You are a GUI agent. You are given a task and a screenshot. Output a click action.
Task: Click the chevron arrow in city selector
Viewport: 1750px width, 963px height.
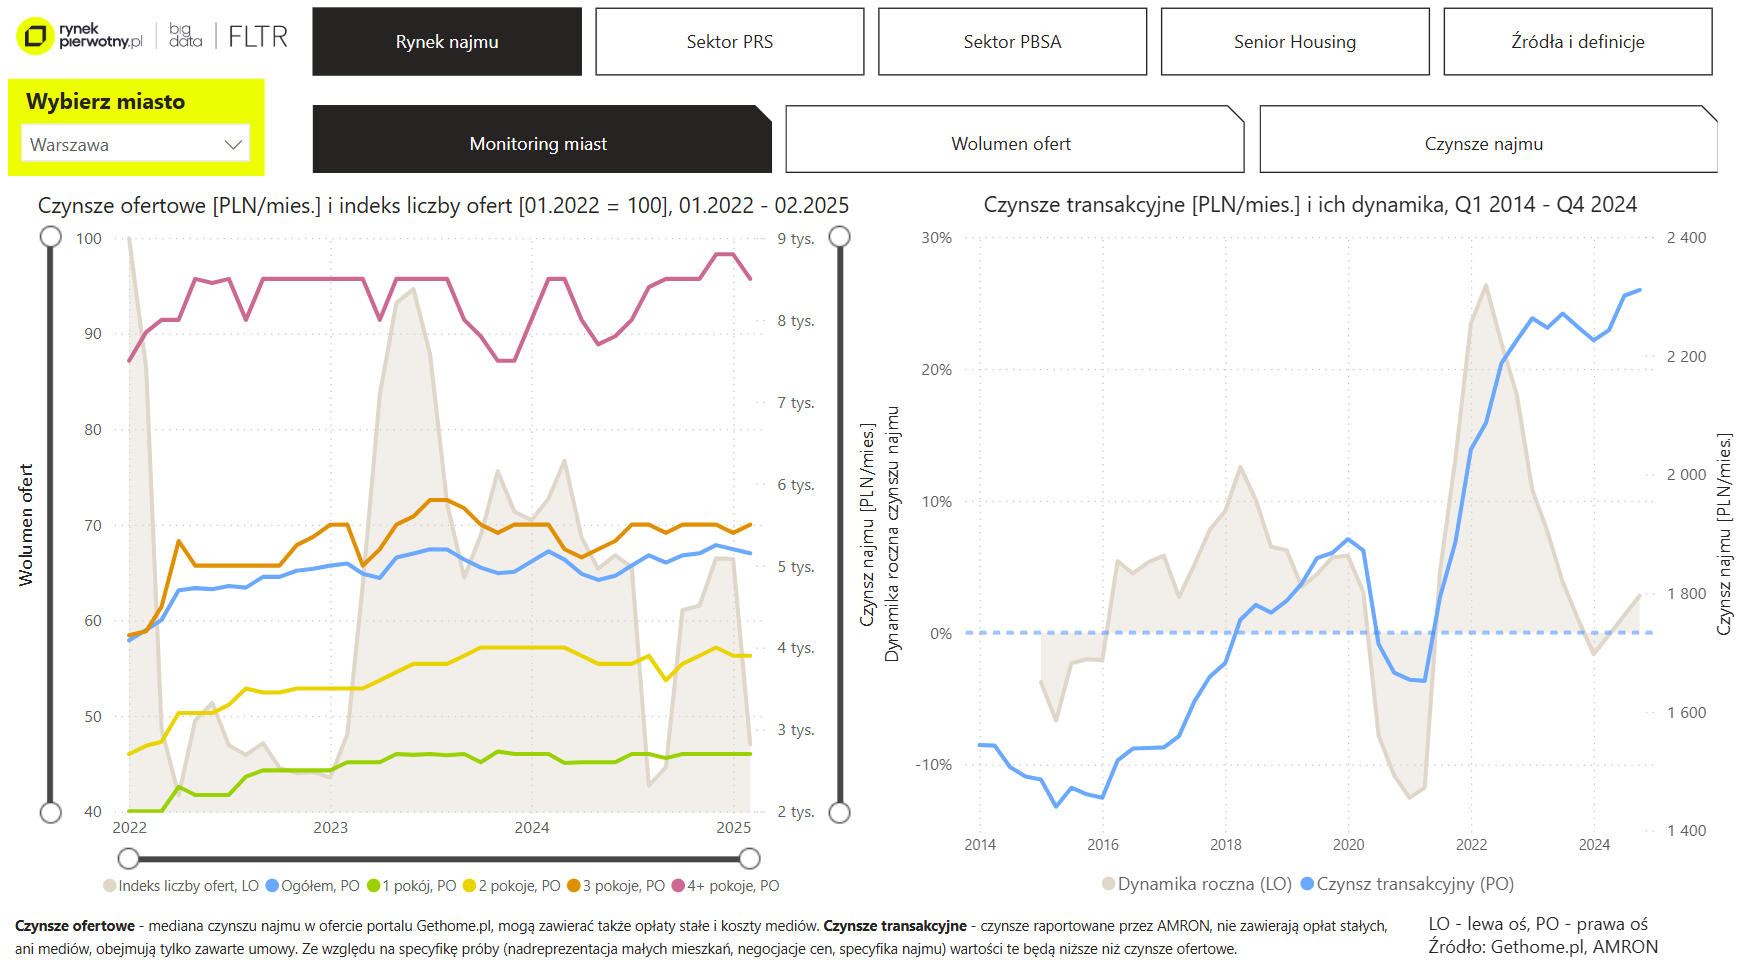pyautogui.click(x=234, y=144)
